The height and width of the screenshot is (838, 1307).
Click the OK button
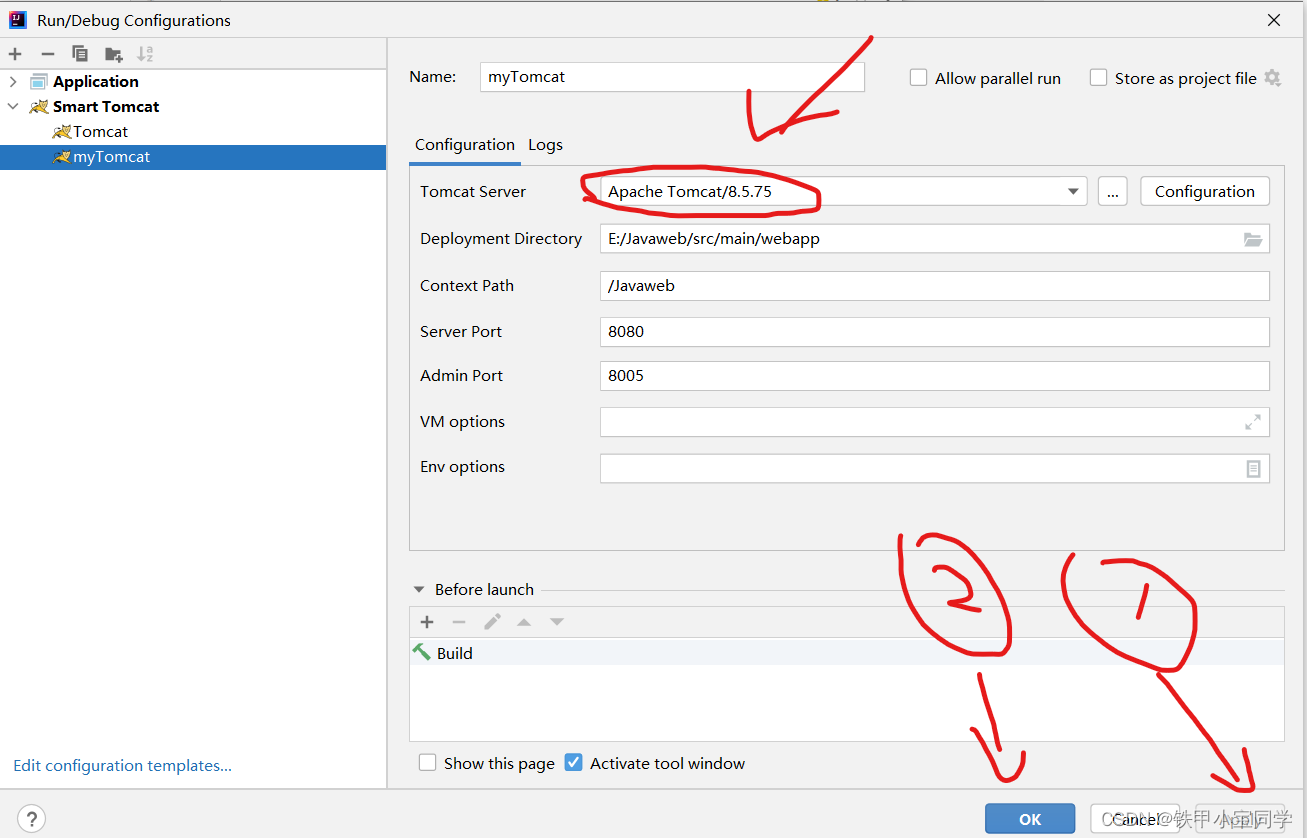1030,819
